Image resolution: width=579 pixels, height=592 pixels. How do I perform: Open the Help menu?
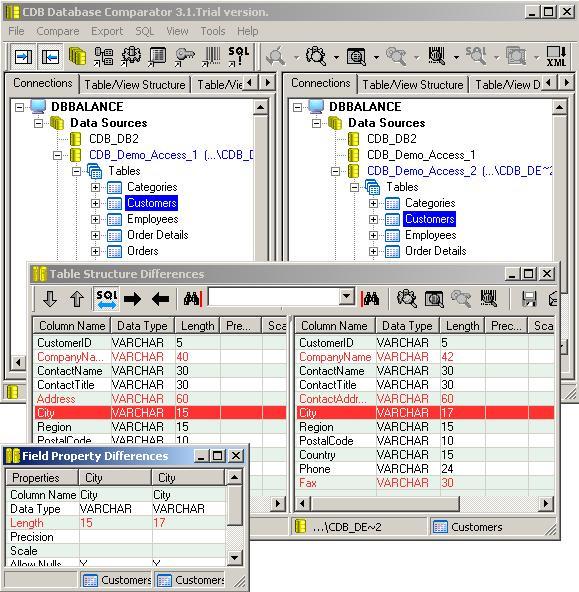[x=248, y=31]
